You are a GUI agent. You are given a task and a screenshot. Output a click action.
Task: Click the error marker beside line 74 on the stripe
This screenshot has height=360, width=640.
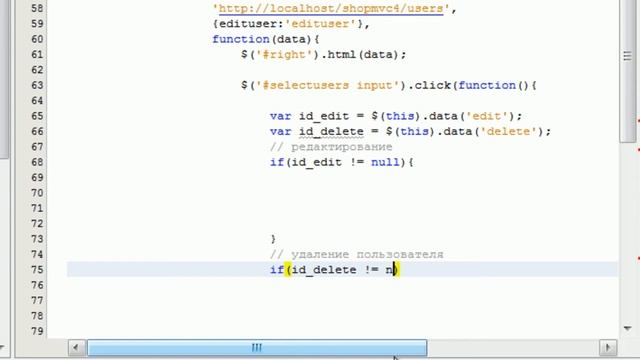click(638, 258)
